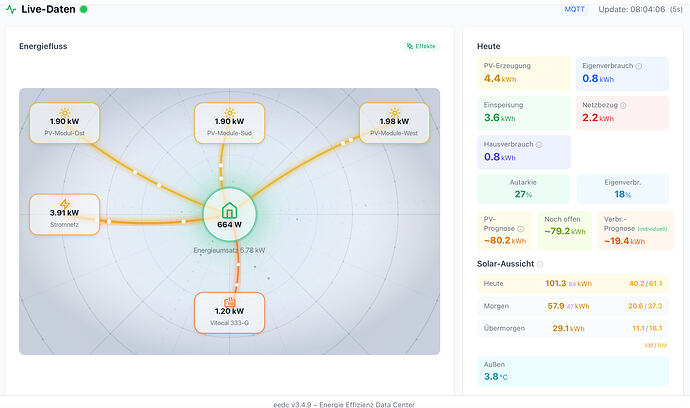Viewport: 690px width, 408px height.
Task: Click the Solar-Aussicht info icon
Action: tap(540, 264)
